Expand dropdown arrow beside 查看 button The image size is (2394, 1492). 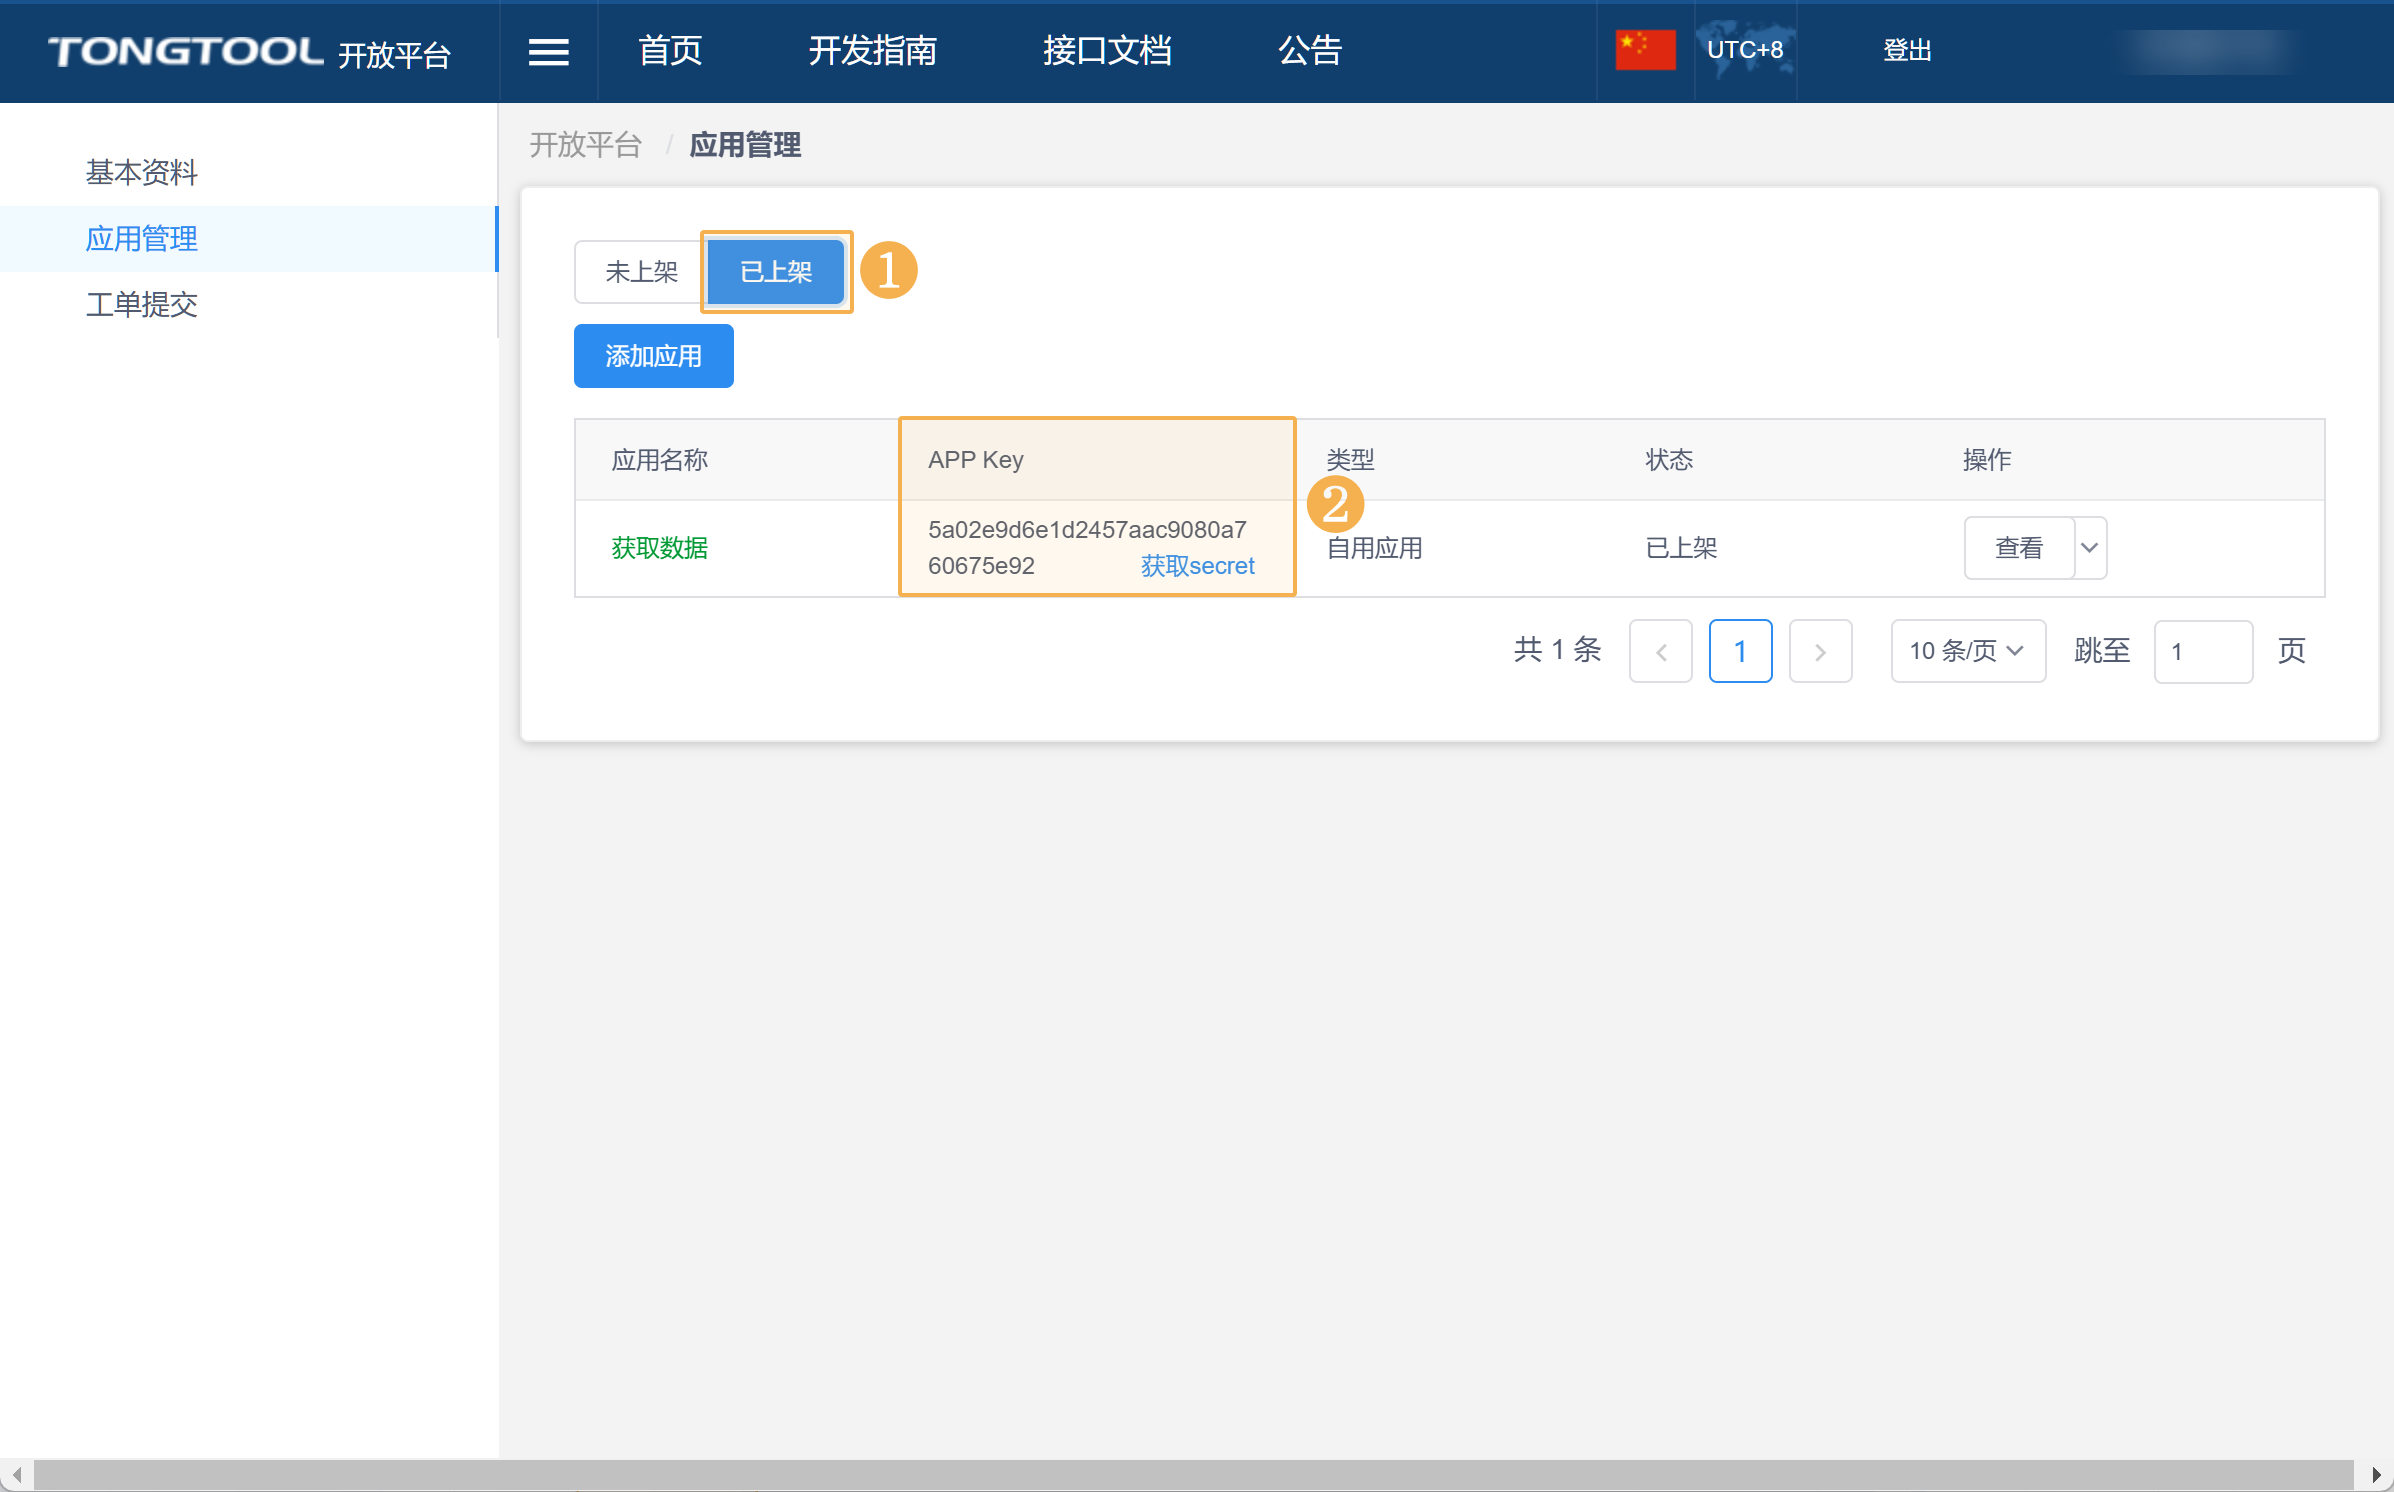click(2089, 548)
